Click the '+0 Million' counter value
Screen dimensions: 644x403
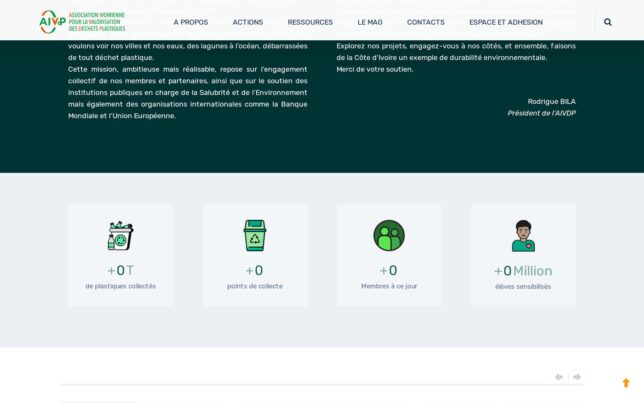523,271
